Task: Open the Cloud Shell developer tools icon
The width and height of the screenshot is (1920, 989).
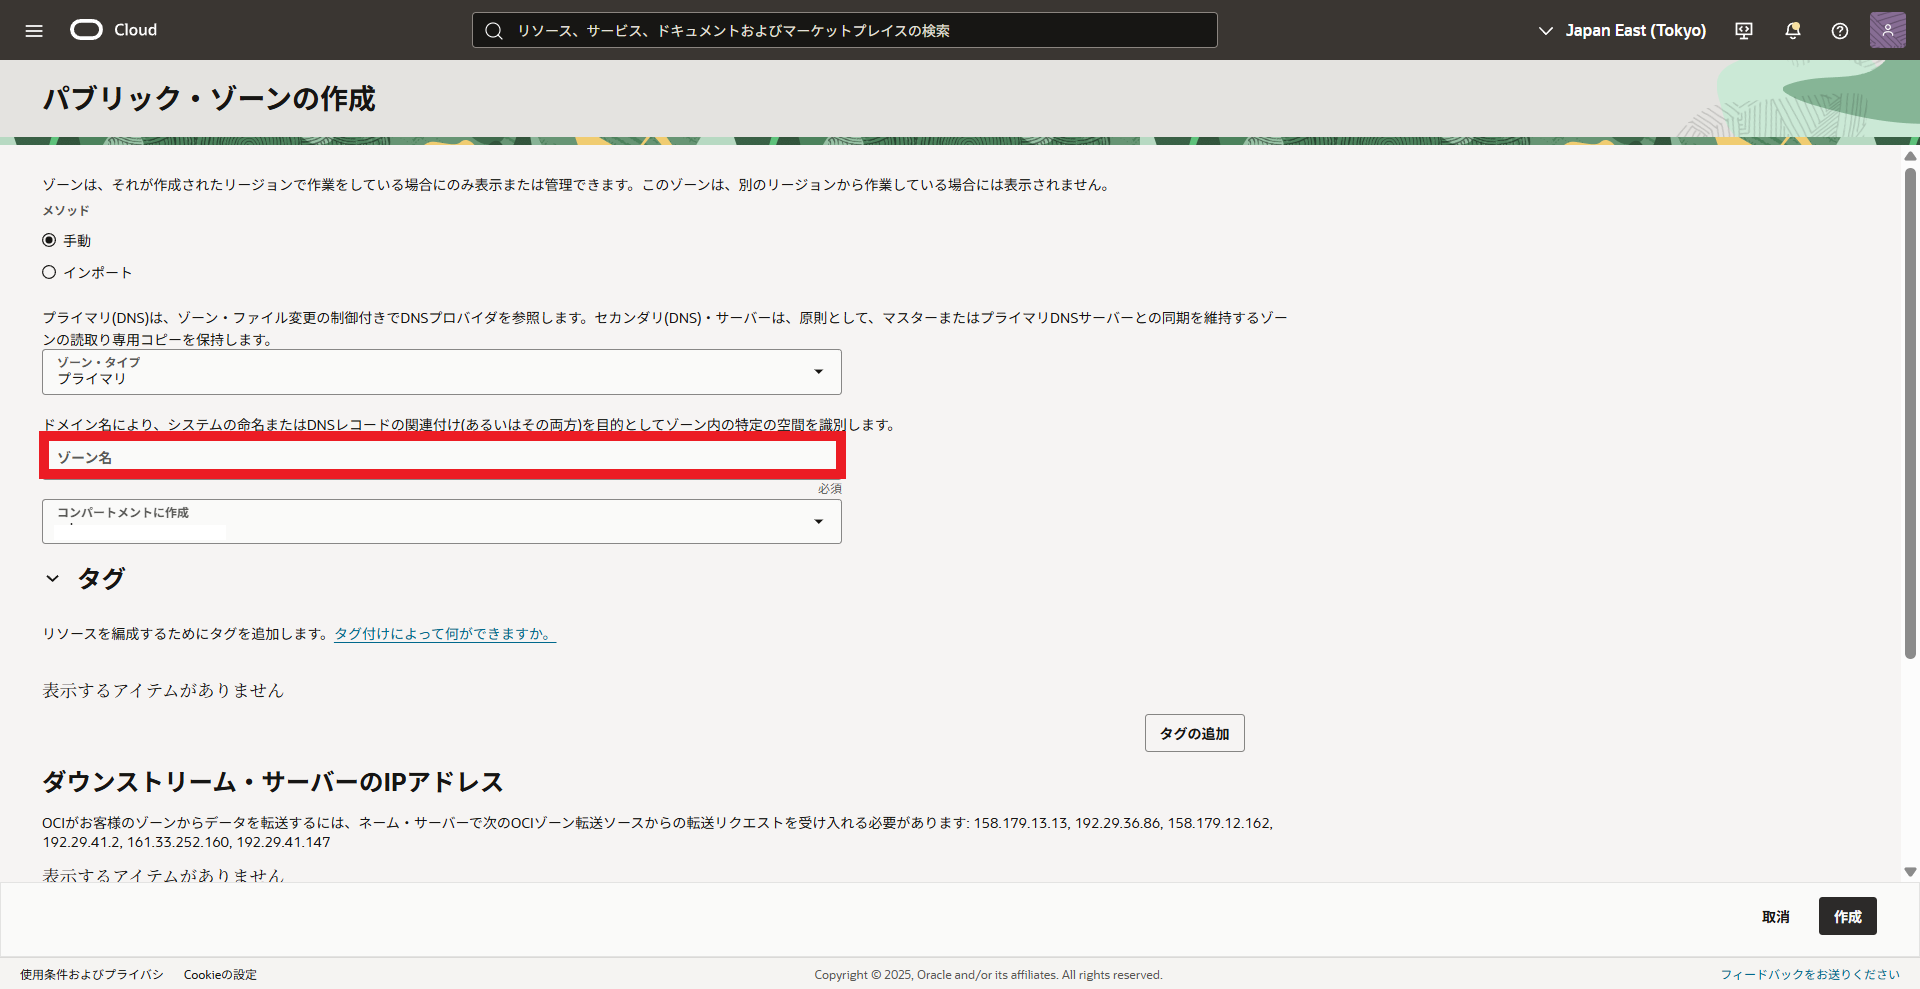Action: click(x=1744, y=31)
